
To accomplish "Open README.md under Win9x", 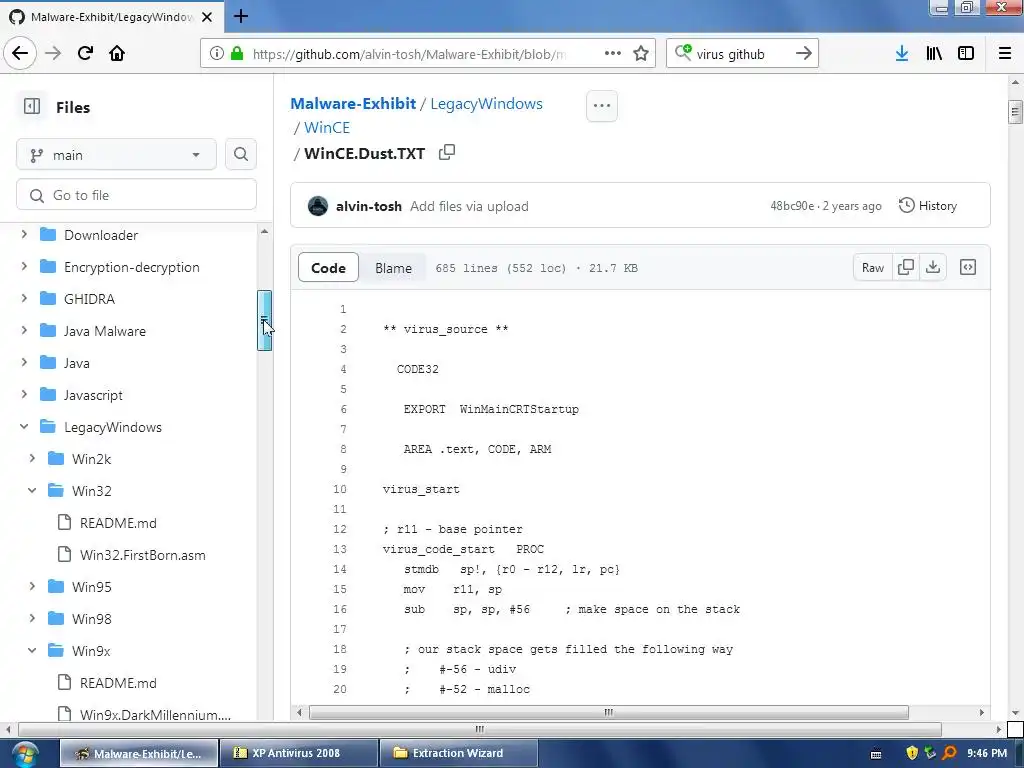I will (x=118, y=683).
